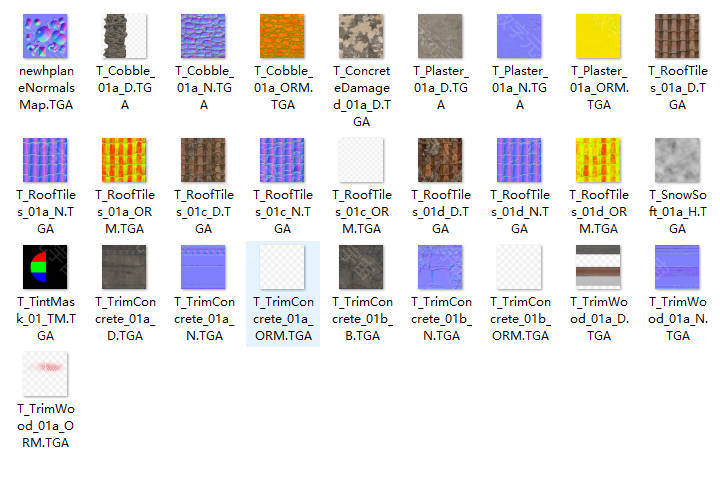Click the file name text newhplaneNormalsMap.TGA
This screenshot has height=504, width=720.
click(x=46, y=88)
